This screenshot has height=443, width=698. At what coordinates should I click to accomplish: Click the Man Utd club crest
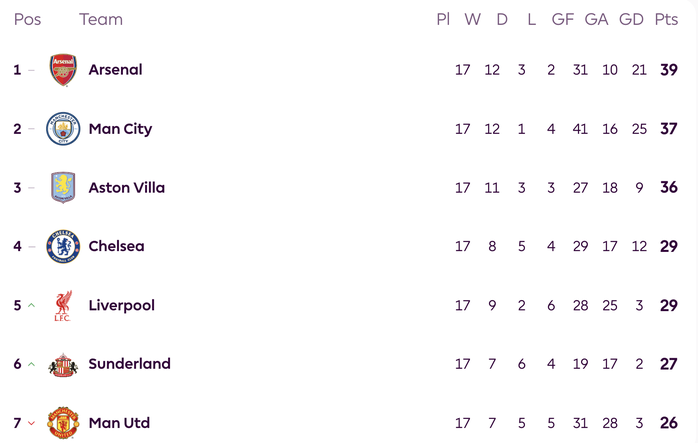point(63,423)
